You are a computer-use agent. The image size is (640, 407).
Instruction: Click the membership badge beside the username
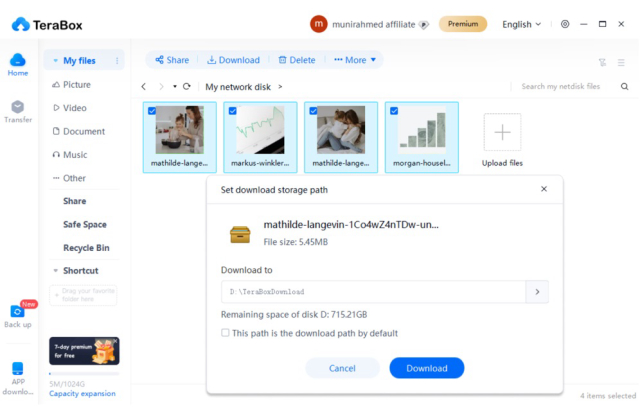pyautogui.click(x=424, y=25)
